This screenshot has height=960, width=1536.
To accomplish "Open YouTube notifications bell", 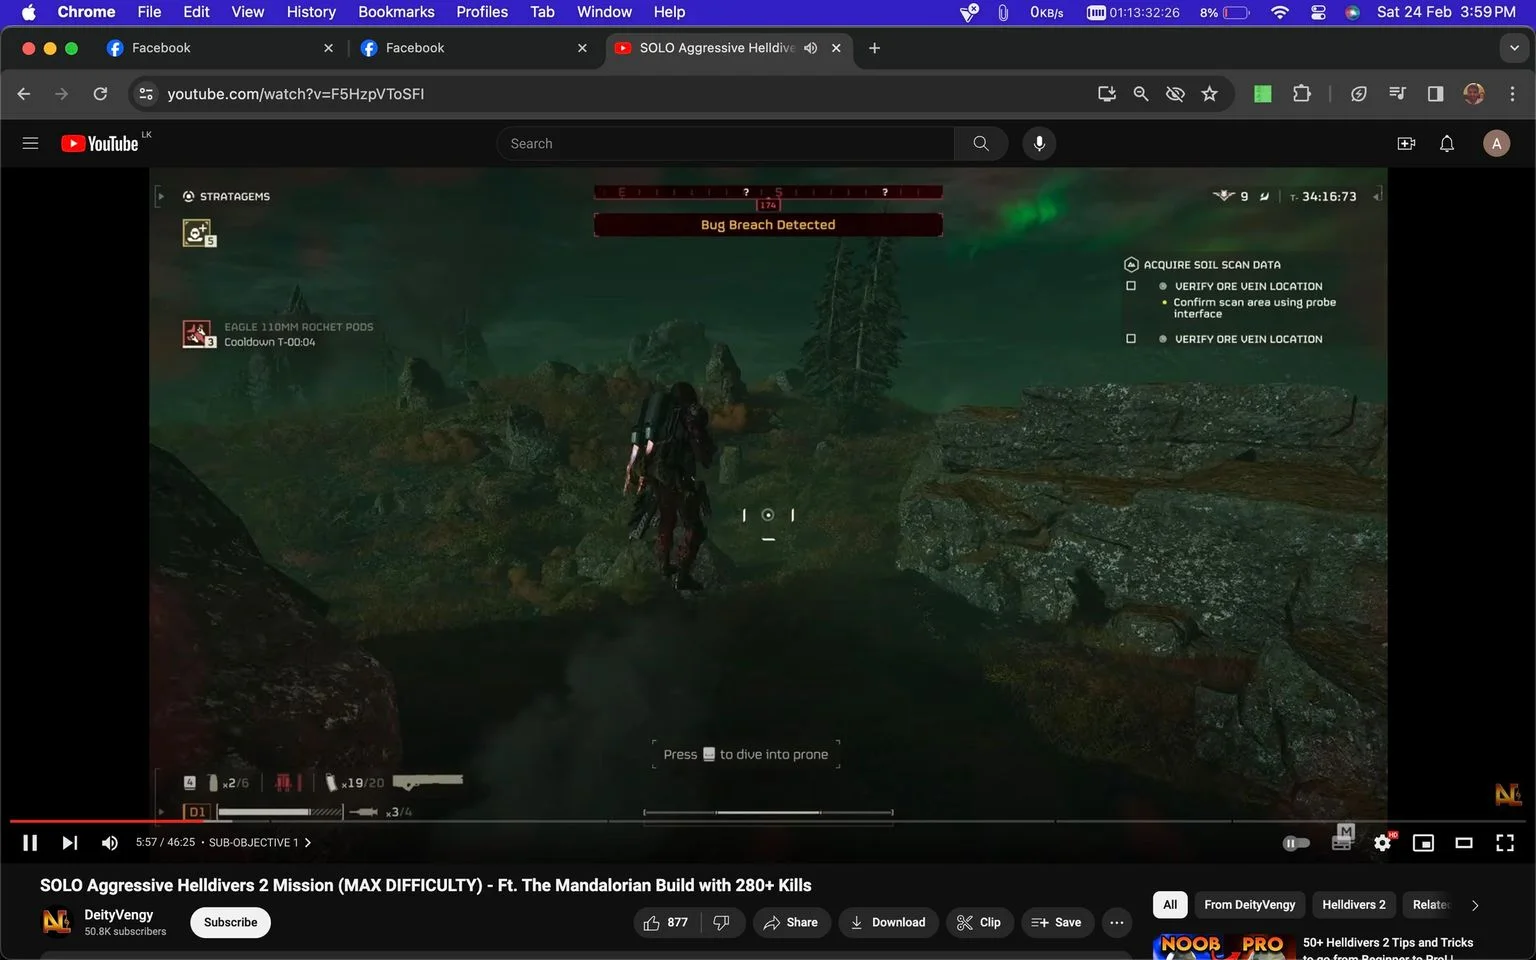I will [x=1447, y=143].
